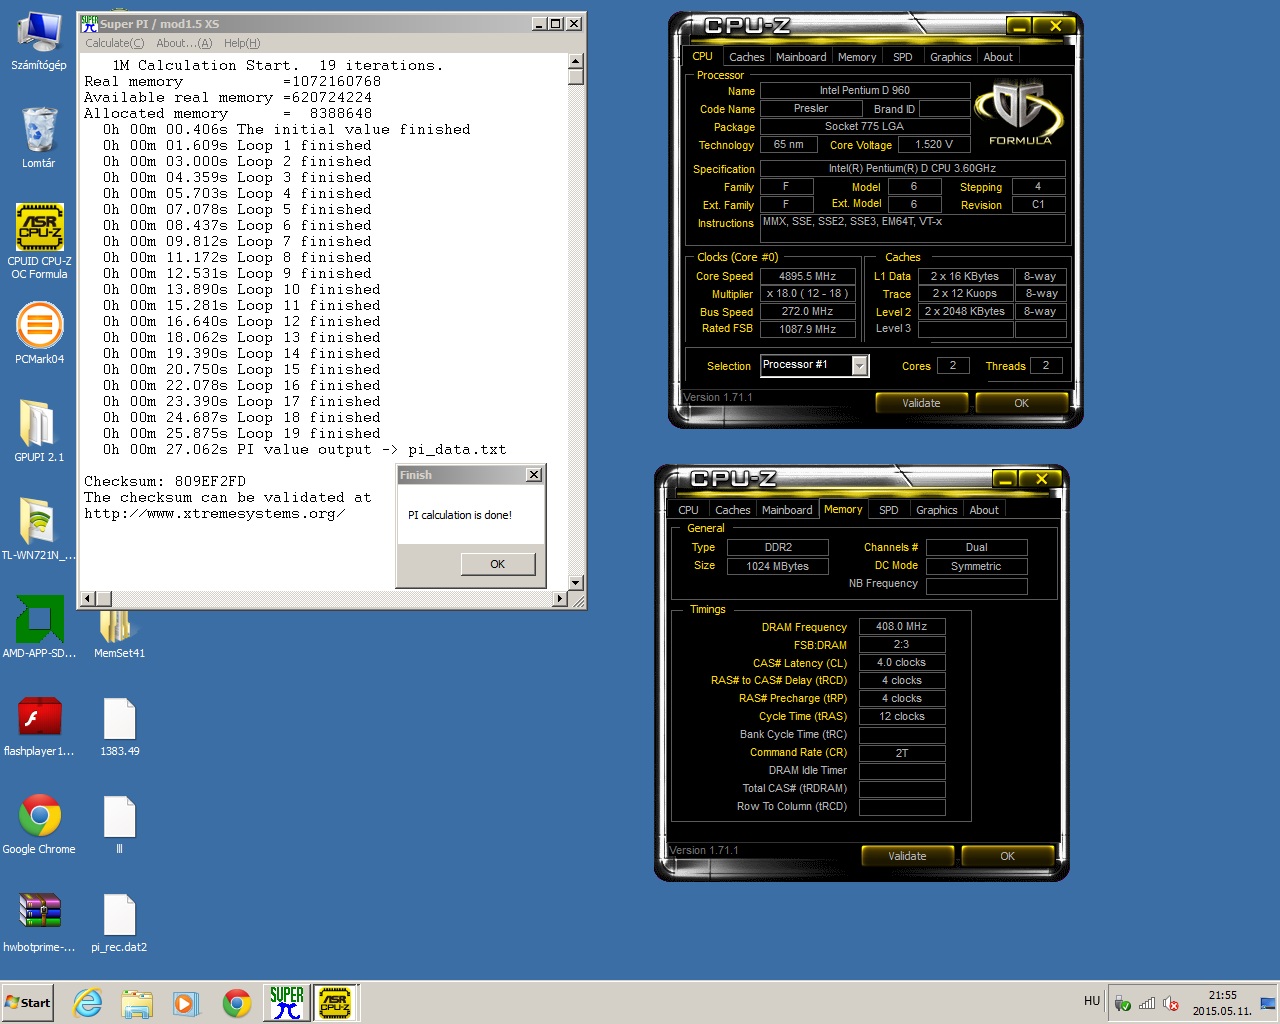1280x1024 pixels.
Task: Open the hwbotprime archive icon
Action: [x=39, y=922]
